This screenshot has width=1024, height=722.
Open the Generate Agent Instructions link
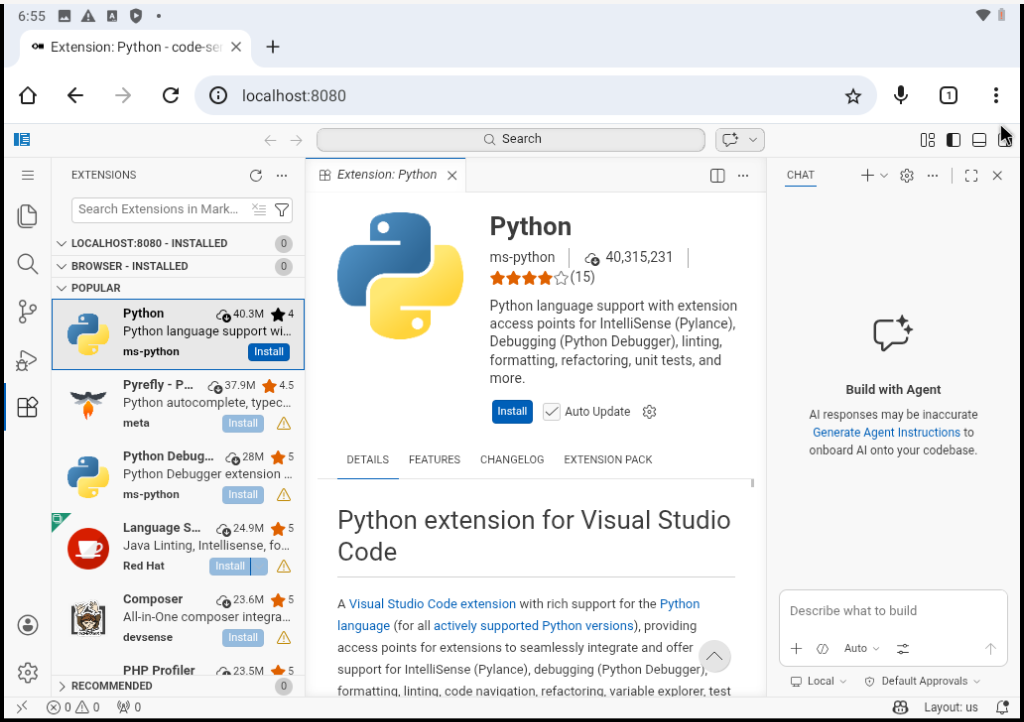click(x=886, y=432)
